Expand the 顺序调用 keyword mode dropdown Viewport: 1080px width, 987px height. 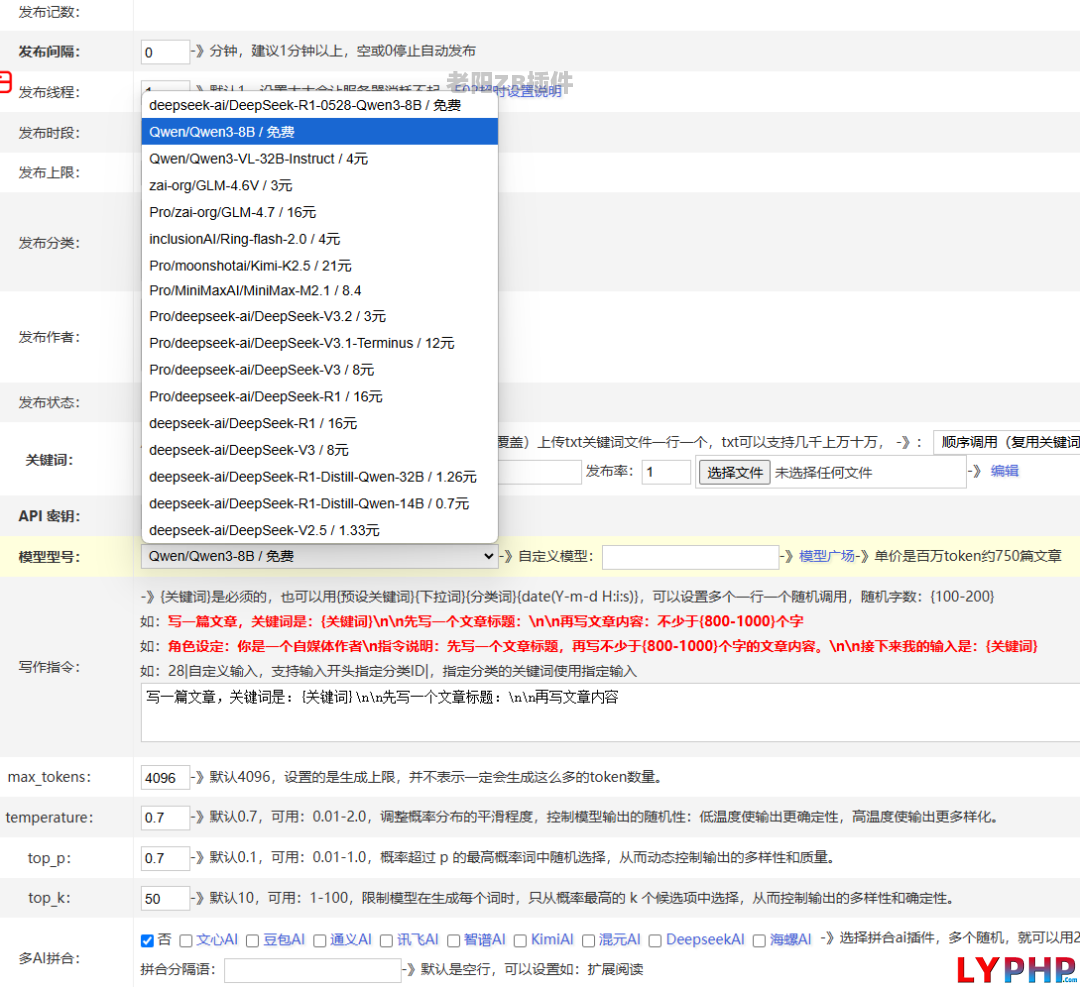[1005, 442]
